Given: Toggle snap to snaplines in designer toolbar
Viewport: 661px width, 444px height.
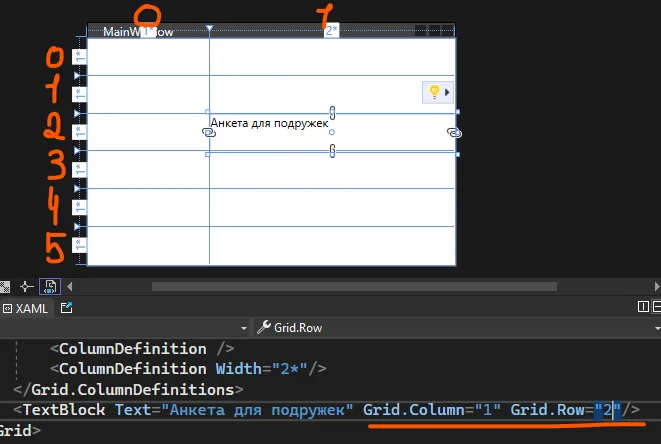Looking at the screenshot, I should 27,287.
